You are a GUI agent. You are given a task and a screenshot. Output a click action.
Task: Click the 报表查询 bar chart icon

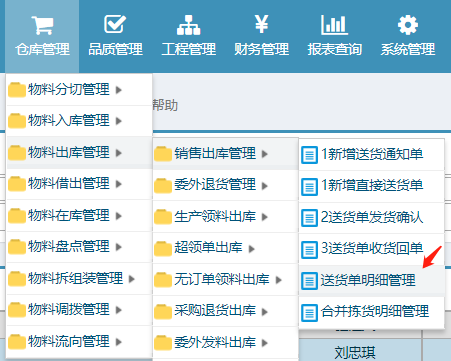pos(334,25)
